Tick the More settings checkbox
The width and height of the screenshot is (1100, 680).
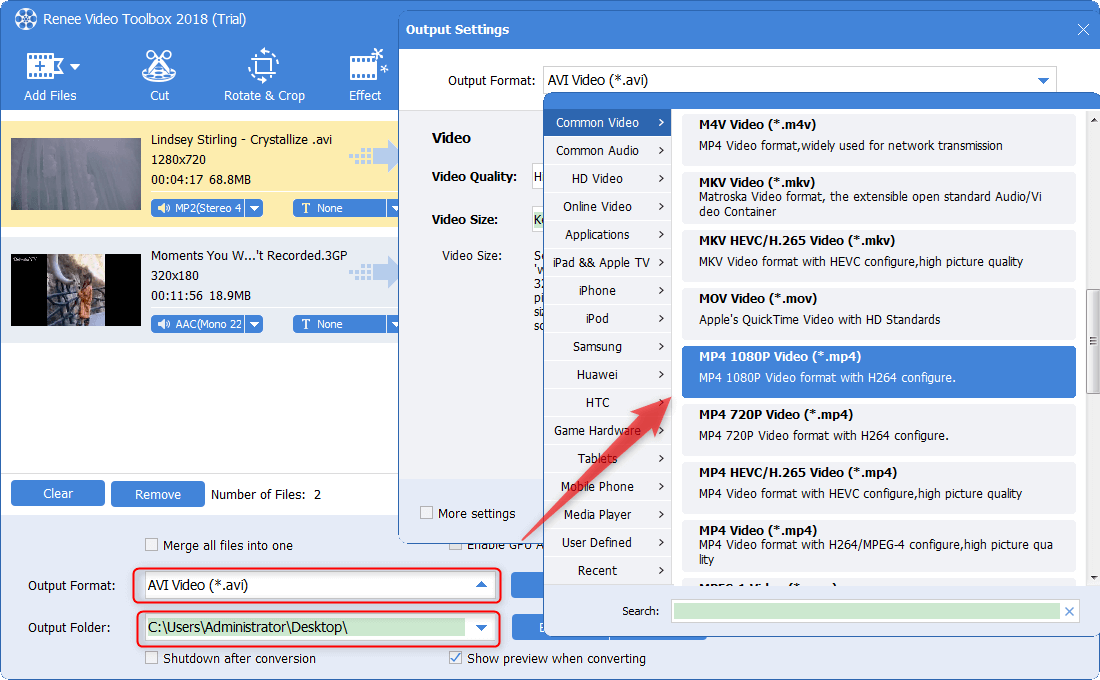tap(427, 513)
